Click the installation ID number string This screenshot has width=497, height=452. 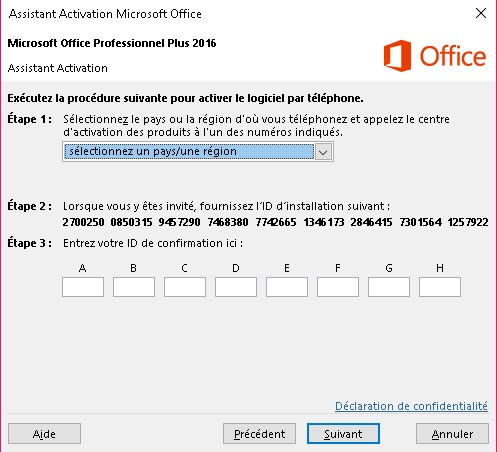click(x=275, y=222)
